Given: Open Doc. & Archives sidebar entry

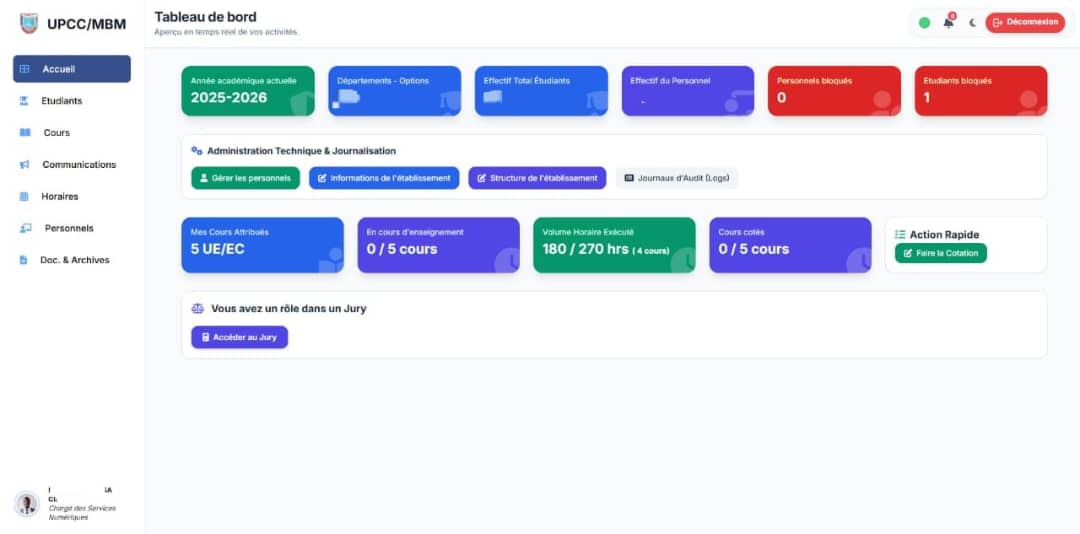Looking at the screenshot, I should pyautogui.click(x=72, y=260).
